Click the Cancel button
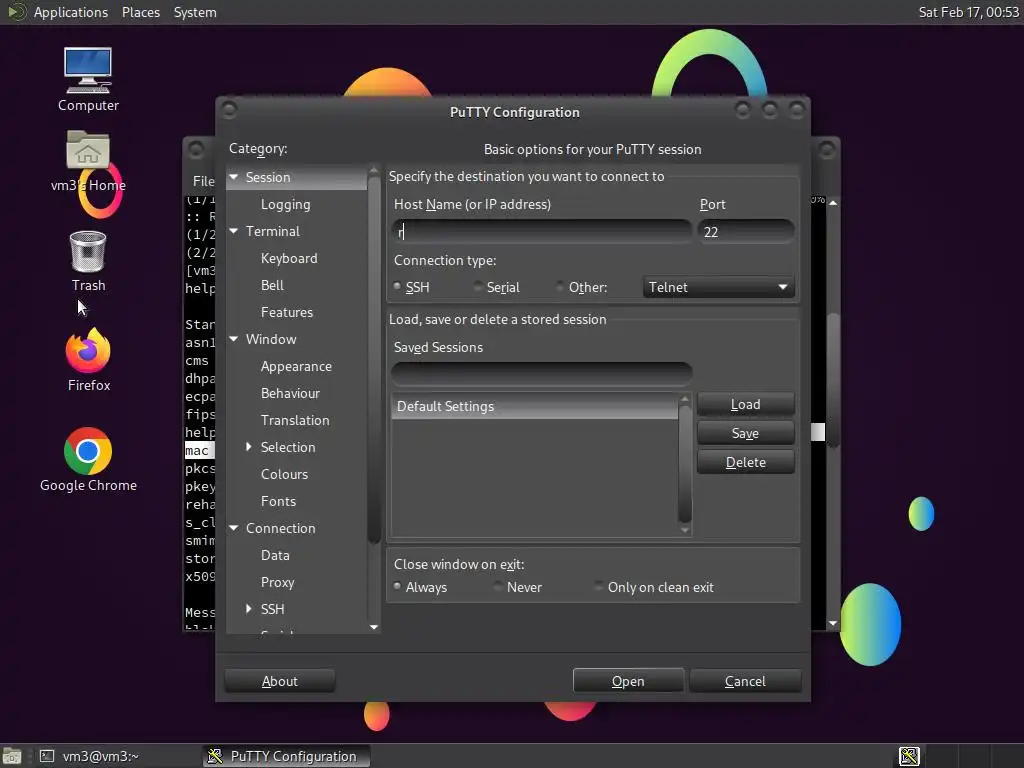Image resolution: width=1024 pixels, height=768 pixels. 745,680
